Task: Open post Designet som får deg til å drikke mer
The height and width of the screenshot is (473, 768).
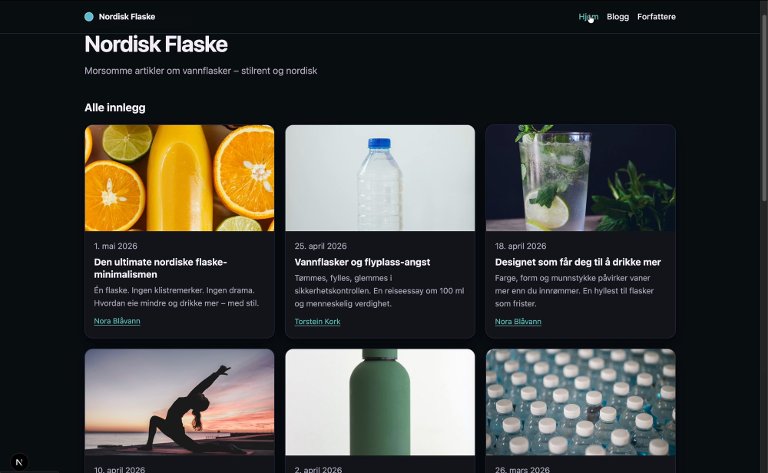Action: (x=577, y=262)
